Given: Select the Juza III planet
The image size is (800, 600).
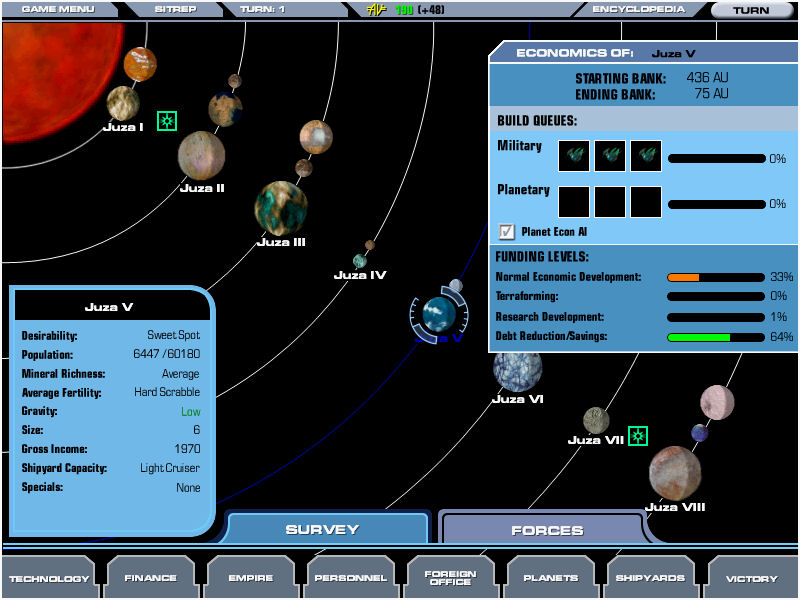Looking at the screenshot, I should 281,208.
